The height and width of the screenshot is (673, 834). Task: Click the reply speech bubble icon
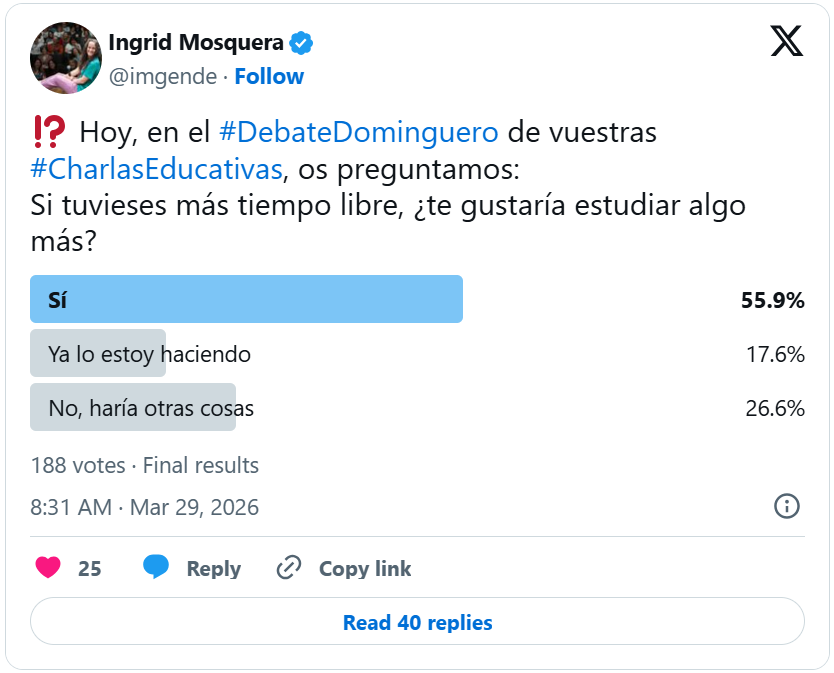tap(155, 567)
